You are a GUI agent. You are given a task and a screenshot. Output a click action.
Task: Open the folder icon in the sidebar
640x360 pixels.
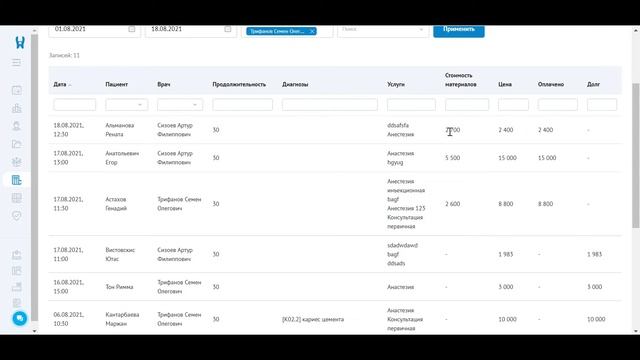(16, 144)
